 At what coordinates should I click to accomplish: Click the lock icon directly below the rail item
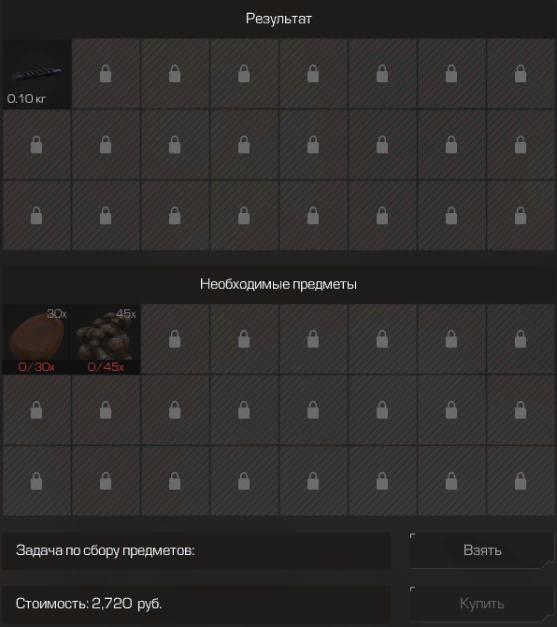pos(36,145)
